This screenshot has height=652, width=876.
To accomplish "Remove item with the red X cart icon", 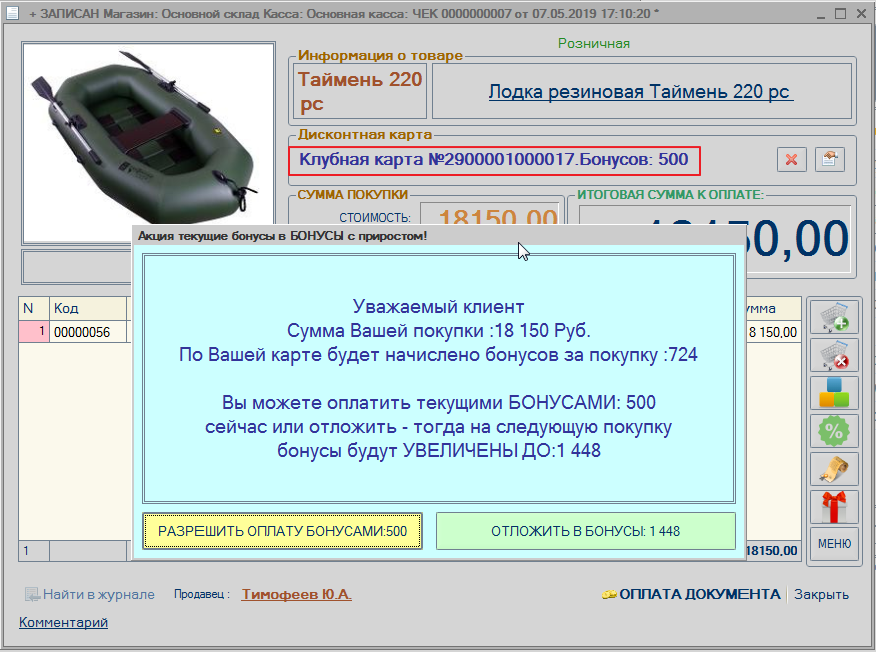I will [834, 354].
